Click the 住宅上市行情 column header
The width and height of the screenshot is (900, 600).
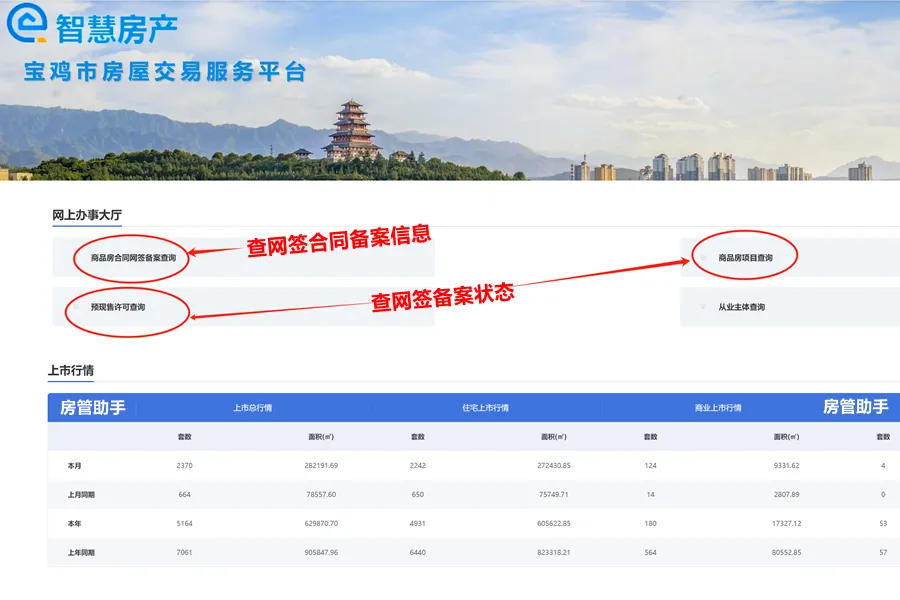point(485,408)
